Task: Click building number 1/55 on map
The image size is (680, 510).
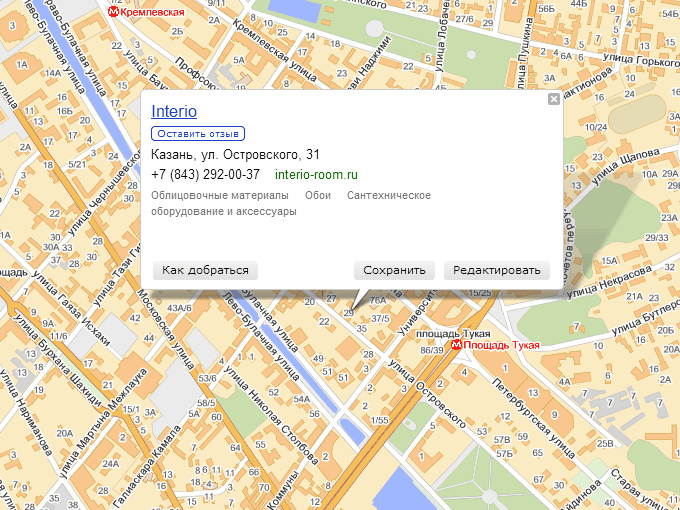Action: 379,420
